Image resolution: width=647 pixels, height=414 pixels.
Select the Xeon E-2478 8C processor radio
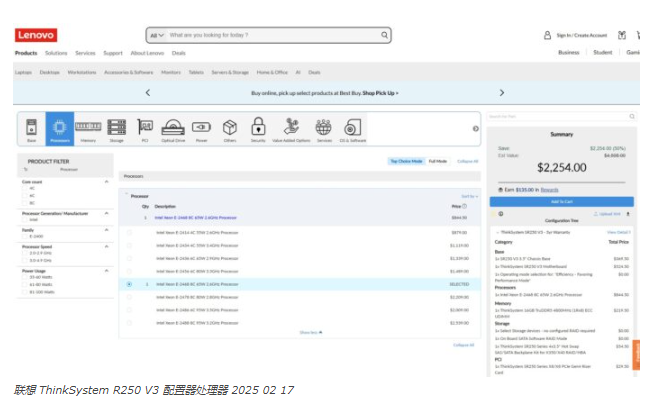coord(129,297)
